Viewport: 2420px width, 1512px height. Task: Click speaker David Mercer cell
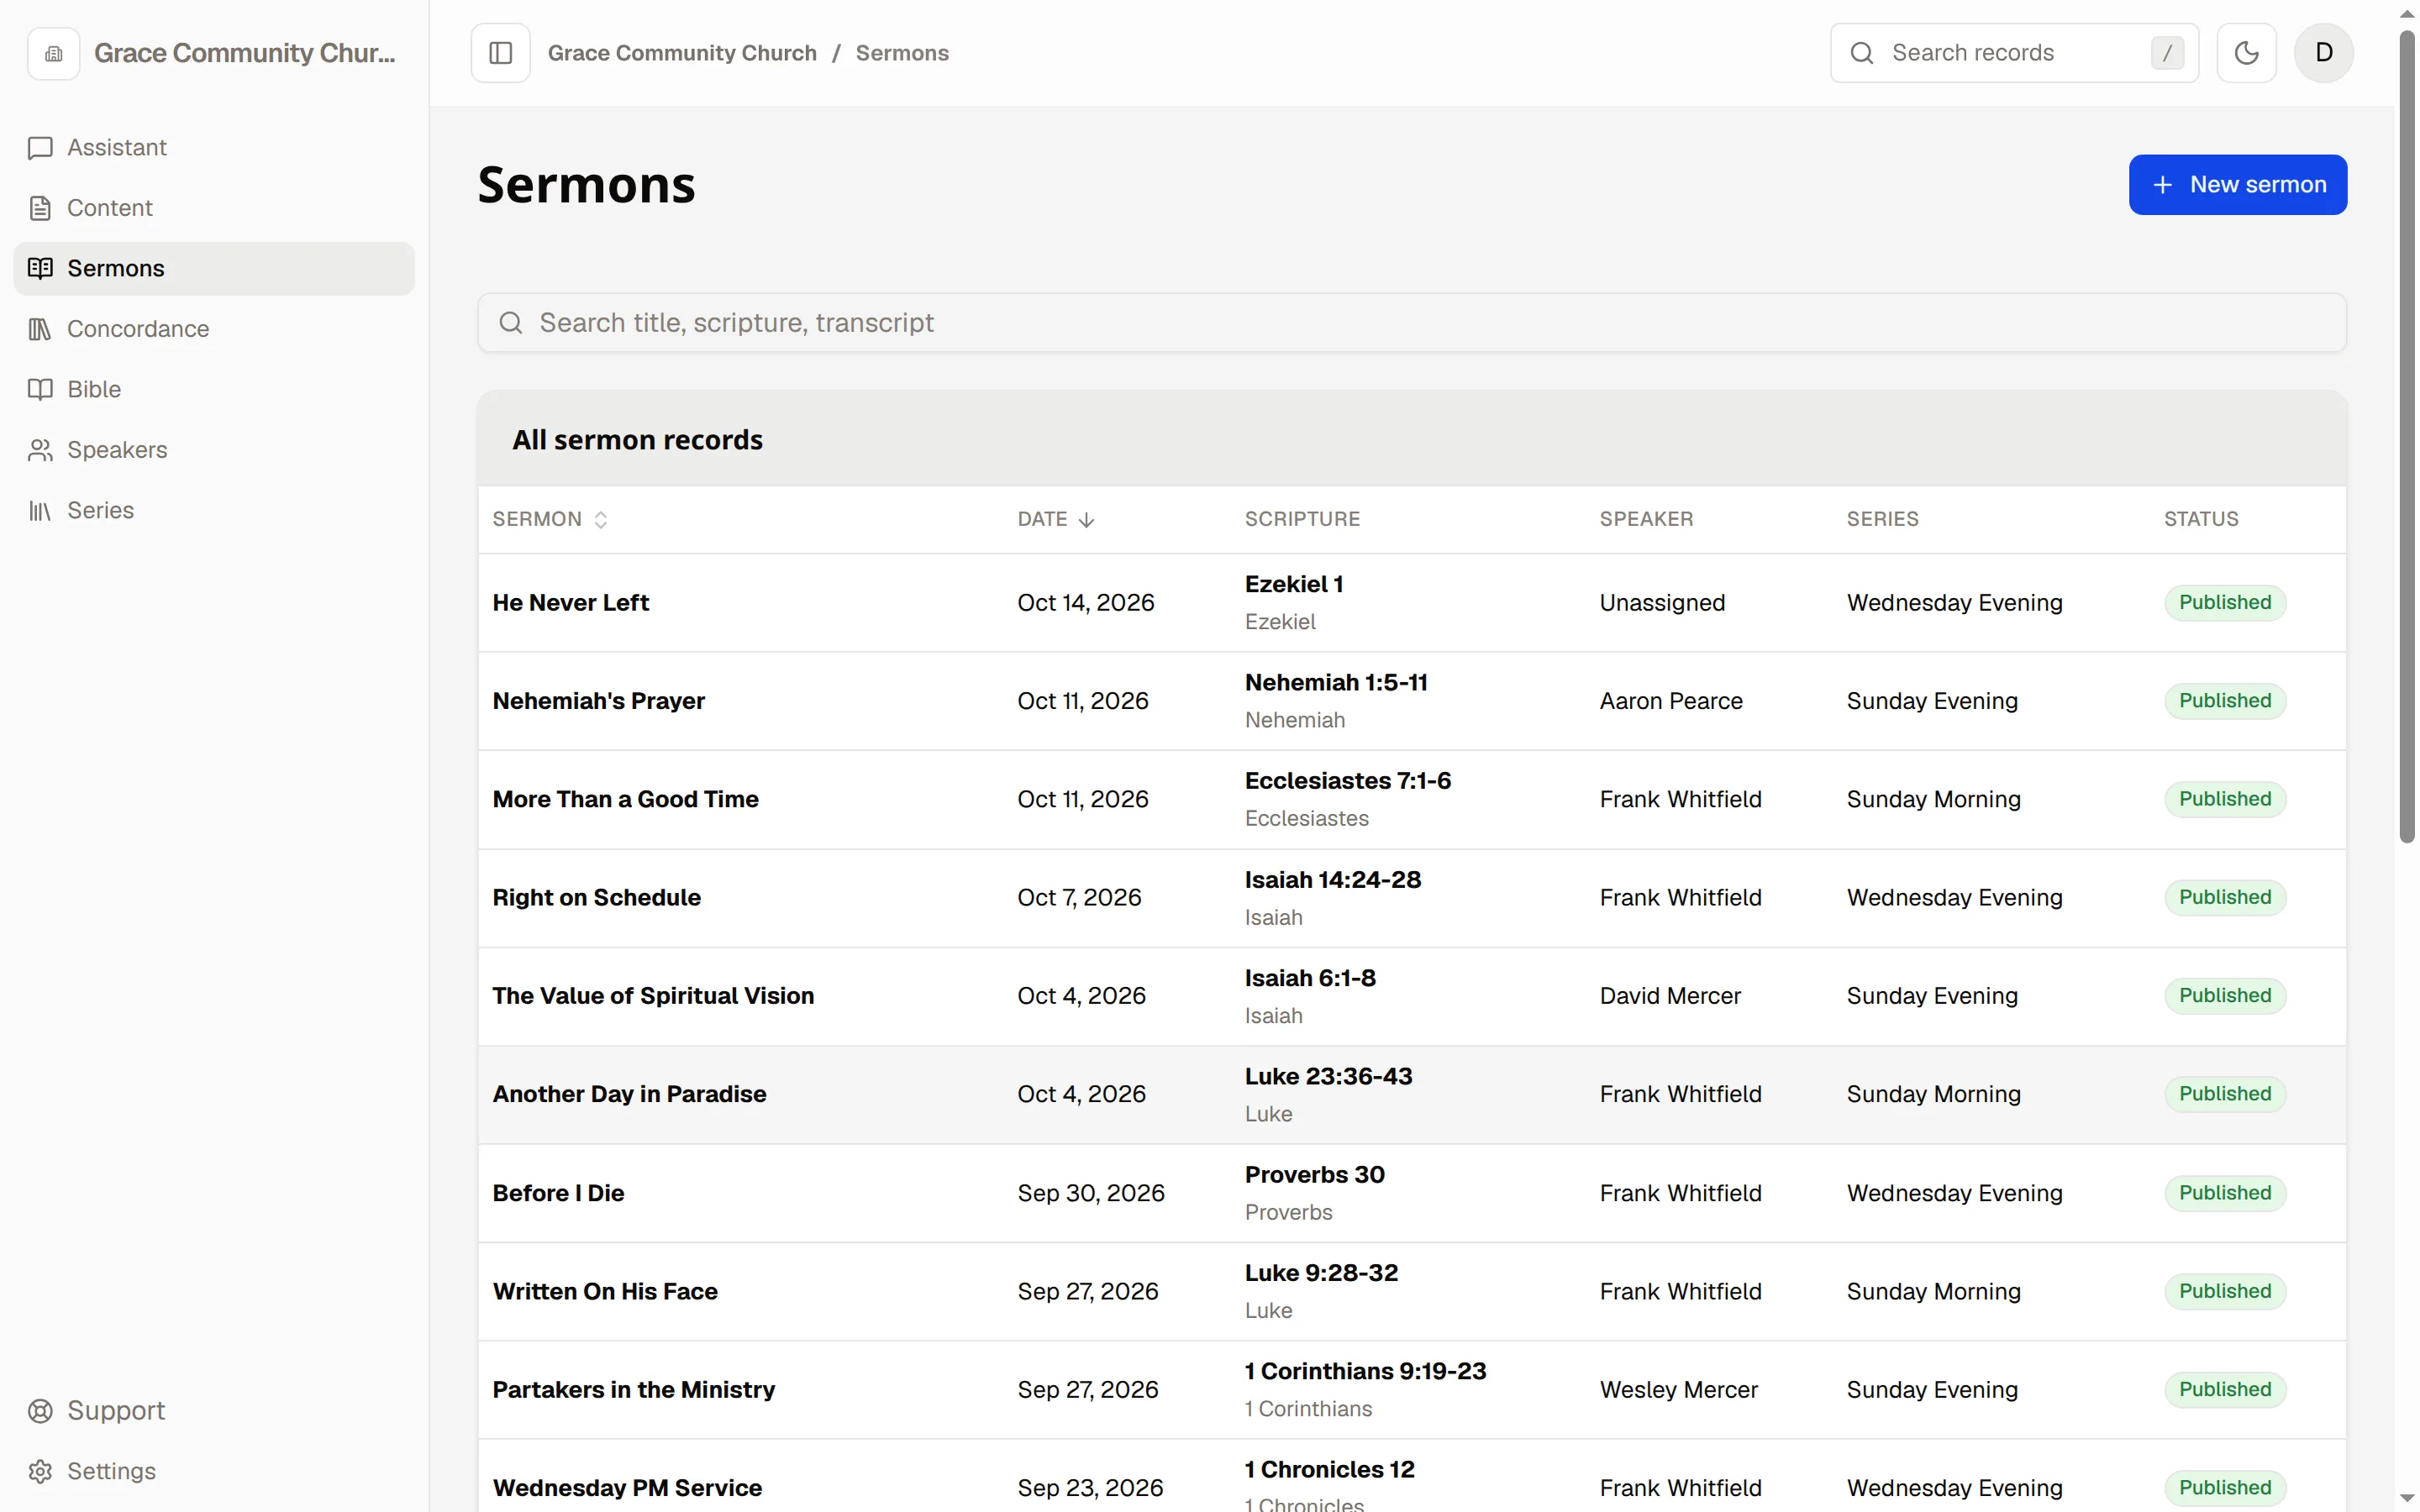pos(1669,996)
